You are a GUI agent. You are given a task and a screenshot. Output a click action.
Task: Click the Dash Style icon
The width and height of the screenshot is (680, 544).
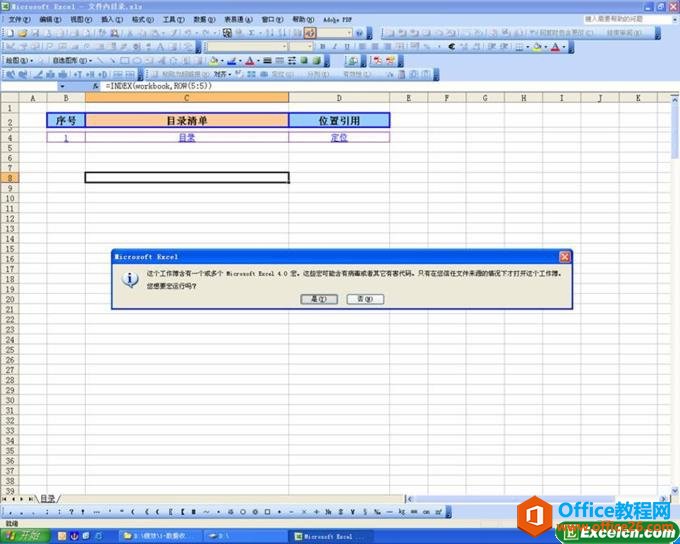tap(280, 61)
